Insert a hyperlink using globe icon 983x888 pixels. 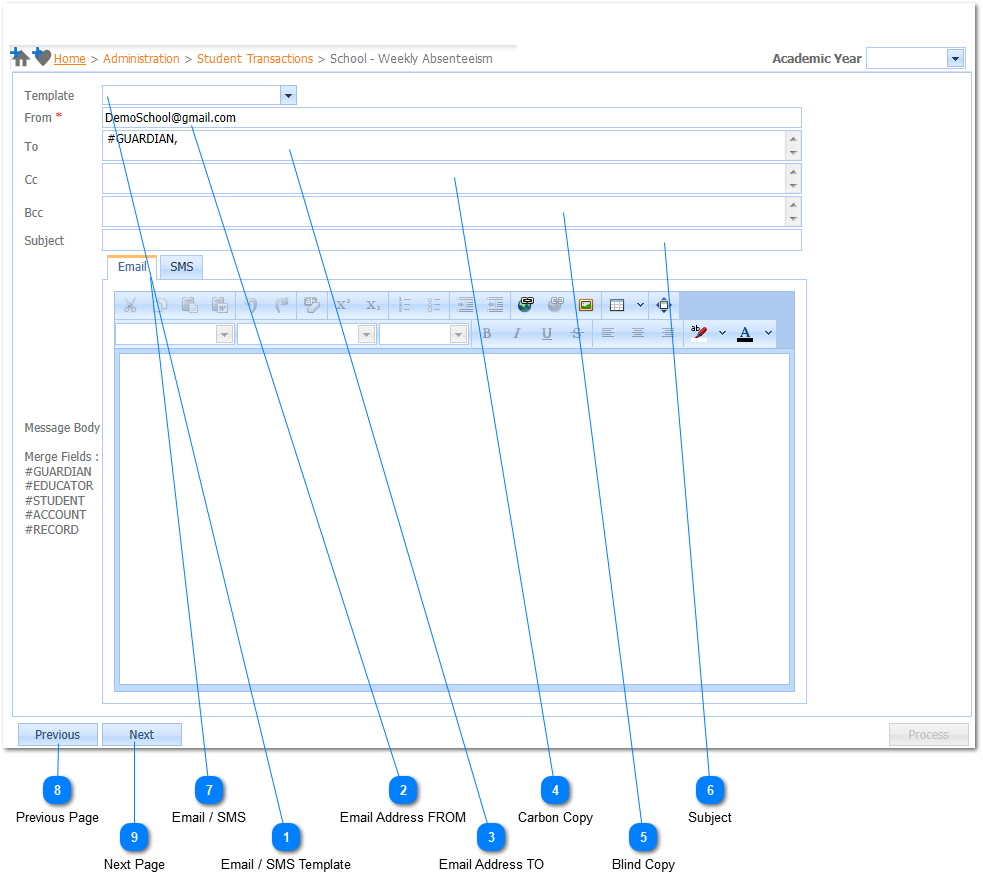tap(525, 305)
